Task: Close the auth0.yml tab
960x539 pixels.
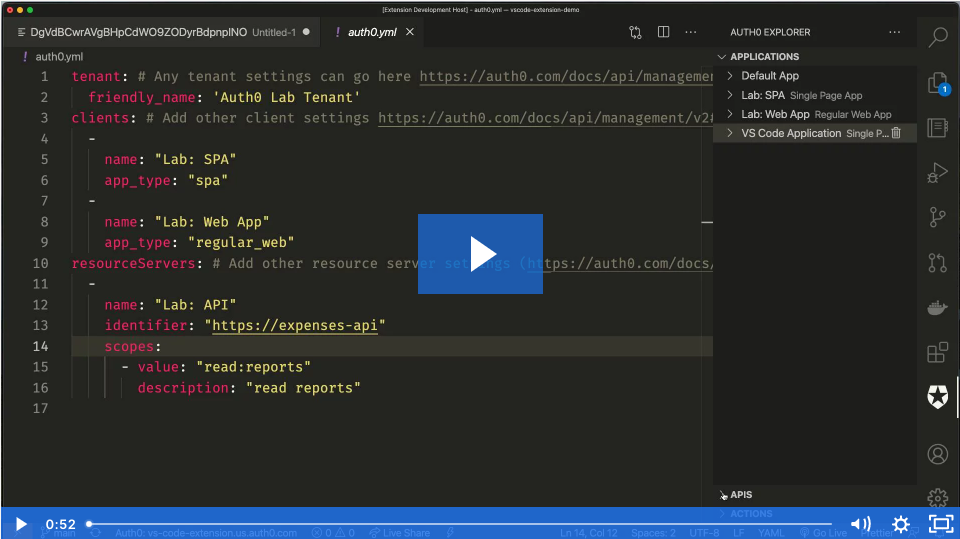Action: point(410,32)
